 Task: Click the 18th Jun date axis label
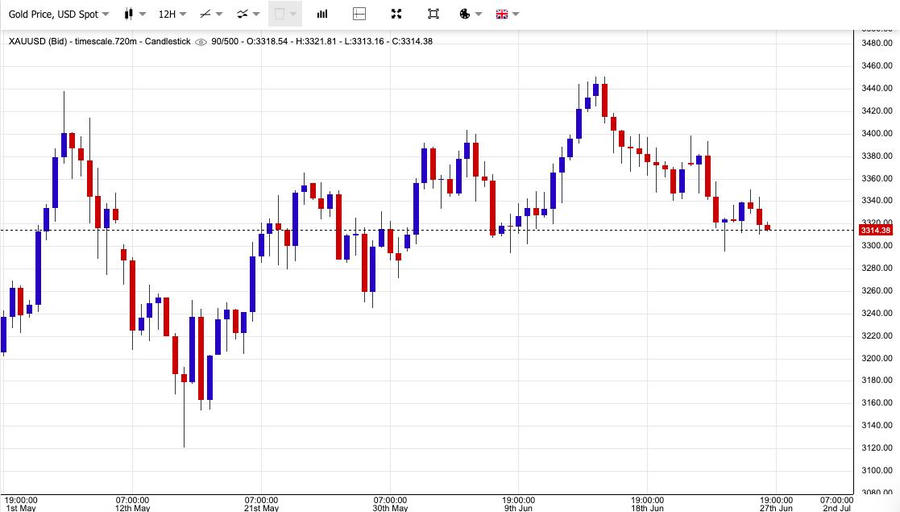(x=648, y=507)
